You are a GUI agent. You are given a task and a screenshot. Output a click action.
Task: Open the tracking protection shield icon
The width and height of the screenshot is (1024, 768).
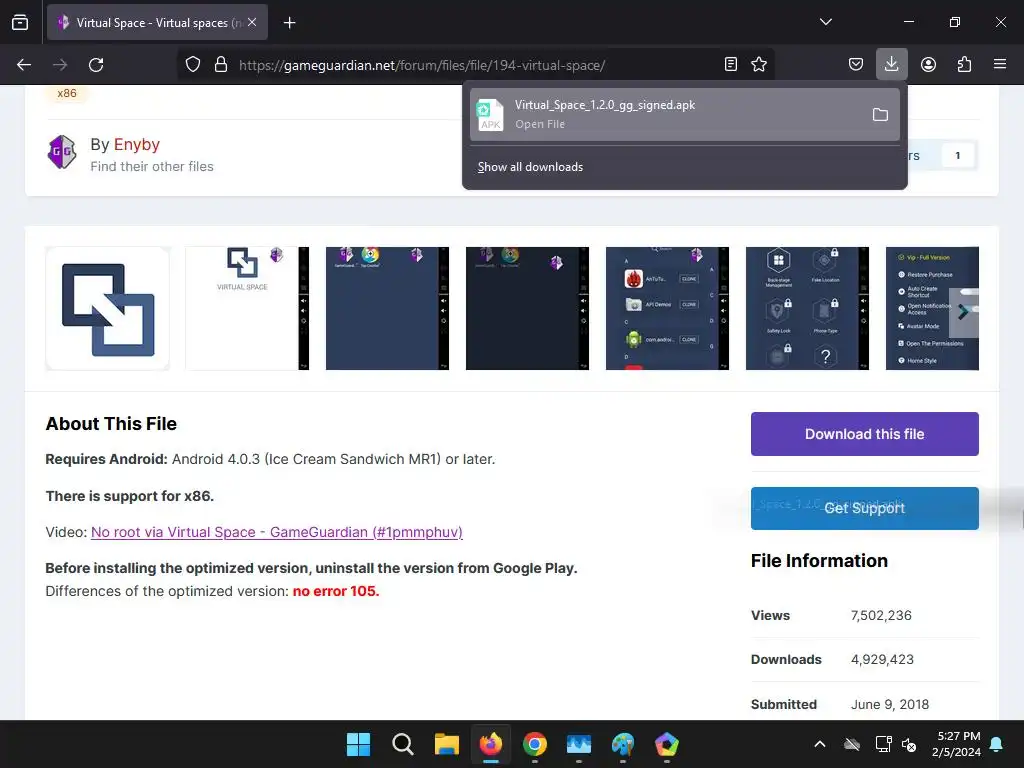tap(193, 64)
